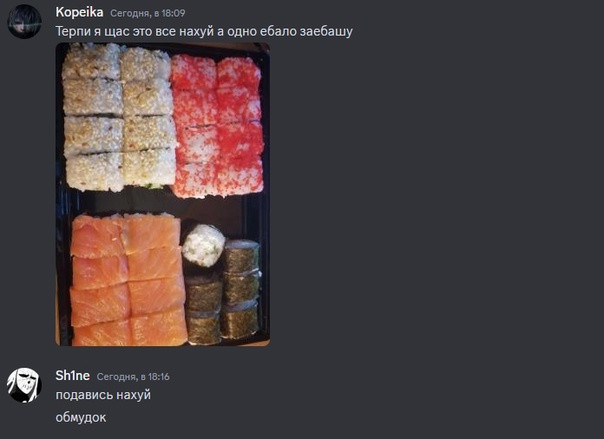Click the salmon rolls in photo

tap(128, 280)
